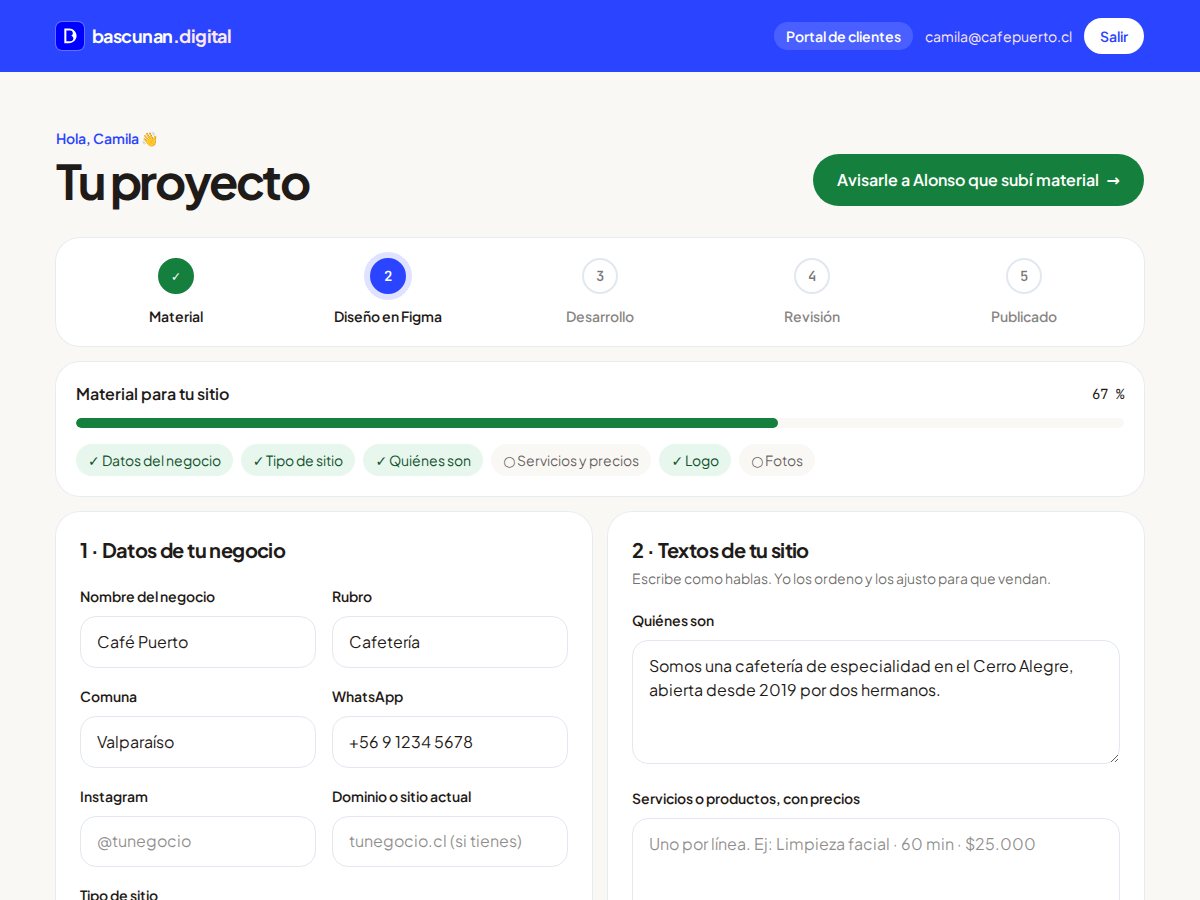Click the 67 % progress value
Image resolution: width=1200 pixels, height=900 pixels.
coord(1108,394)
